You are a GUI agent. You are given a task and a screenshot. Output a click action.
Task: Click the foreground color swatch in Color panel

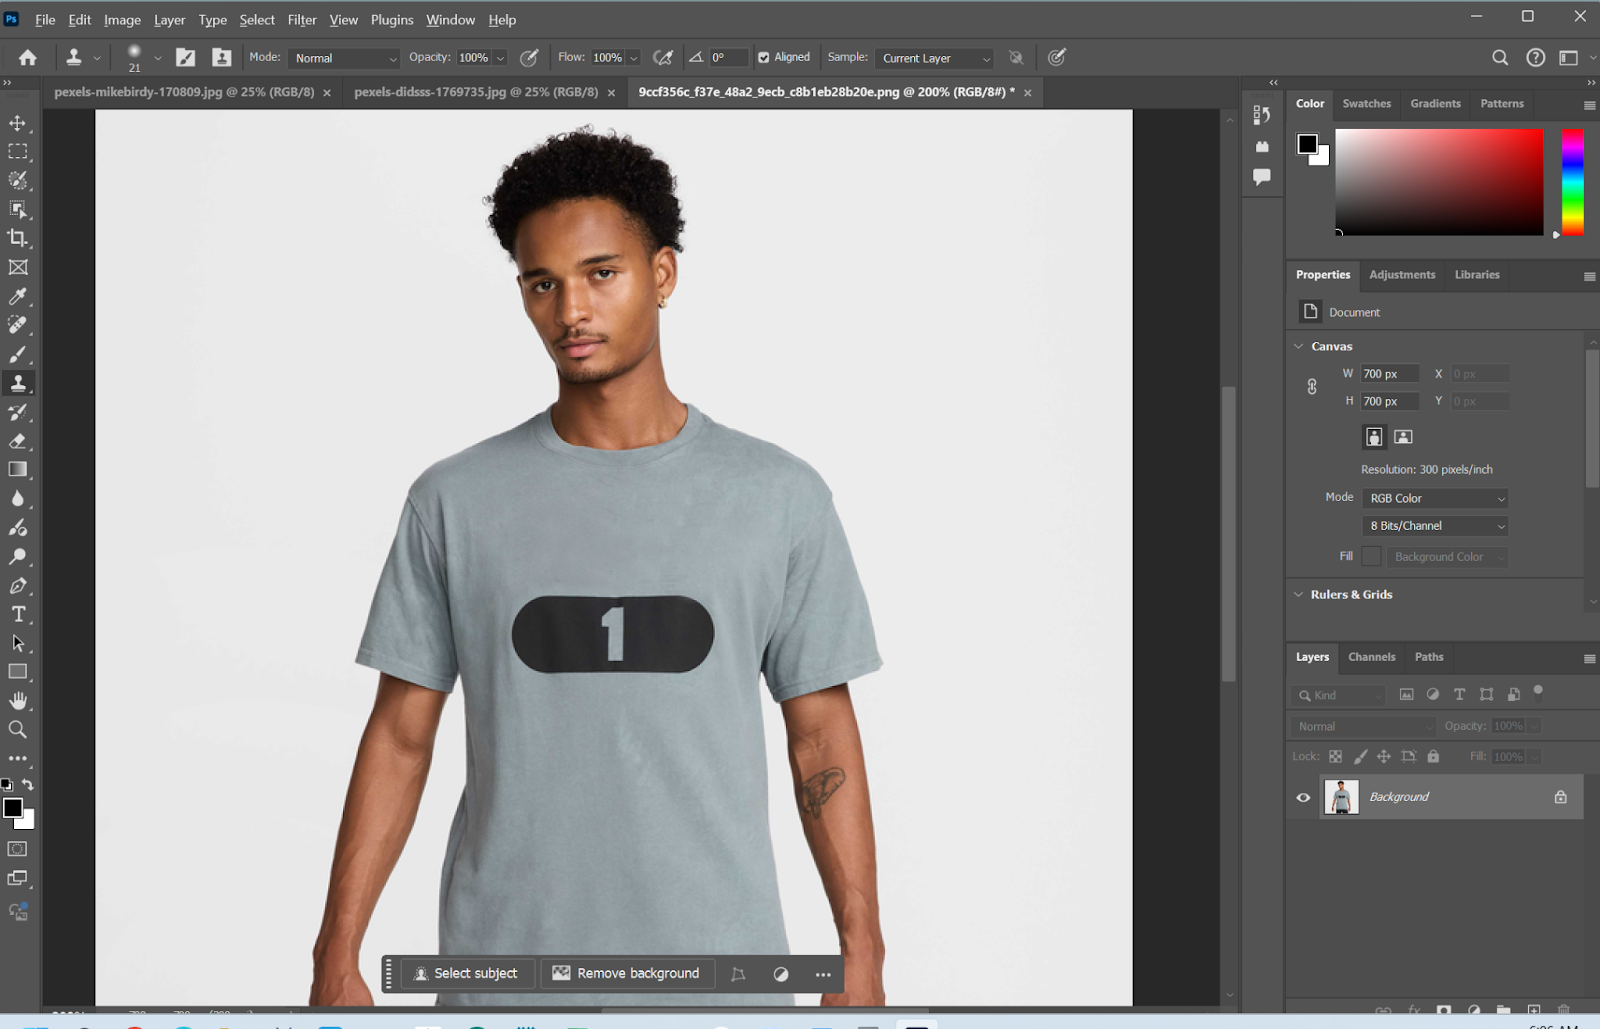[x=1307, y=143]
